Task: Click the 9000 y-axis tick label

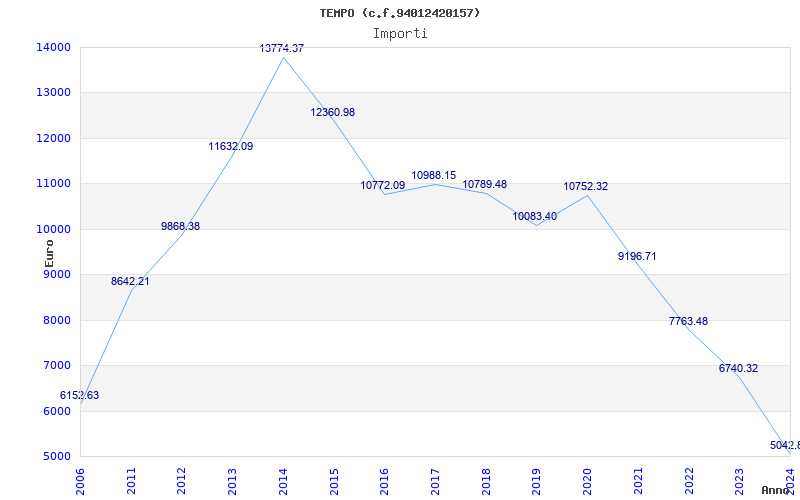Action: (x=57, y=274)
